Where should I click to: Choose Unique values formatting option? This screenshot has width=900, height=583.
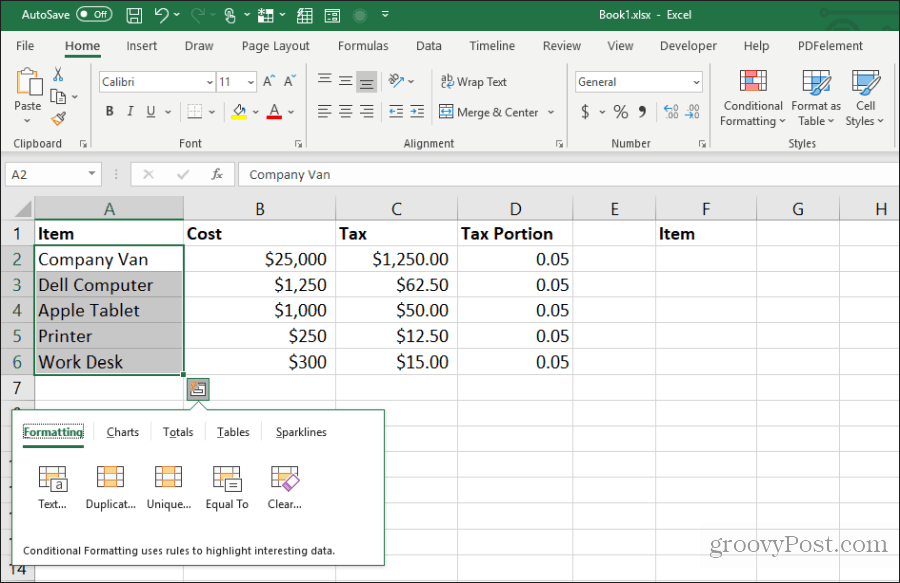pyautogui.click(x=169, y=487)
